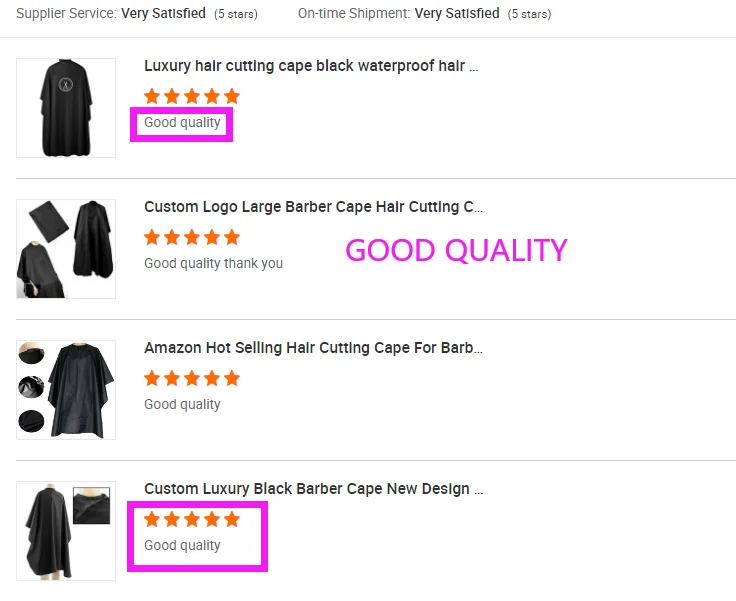The width and height of the screenshot is (736, 601).
Task: Open the Custom Logo Large Barber Cape title
Action: pyautogui.click(x=313, y=207)
